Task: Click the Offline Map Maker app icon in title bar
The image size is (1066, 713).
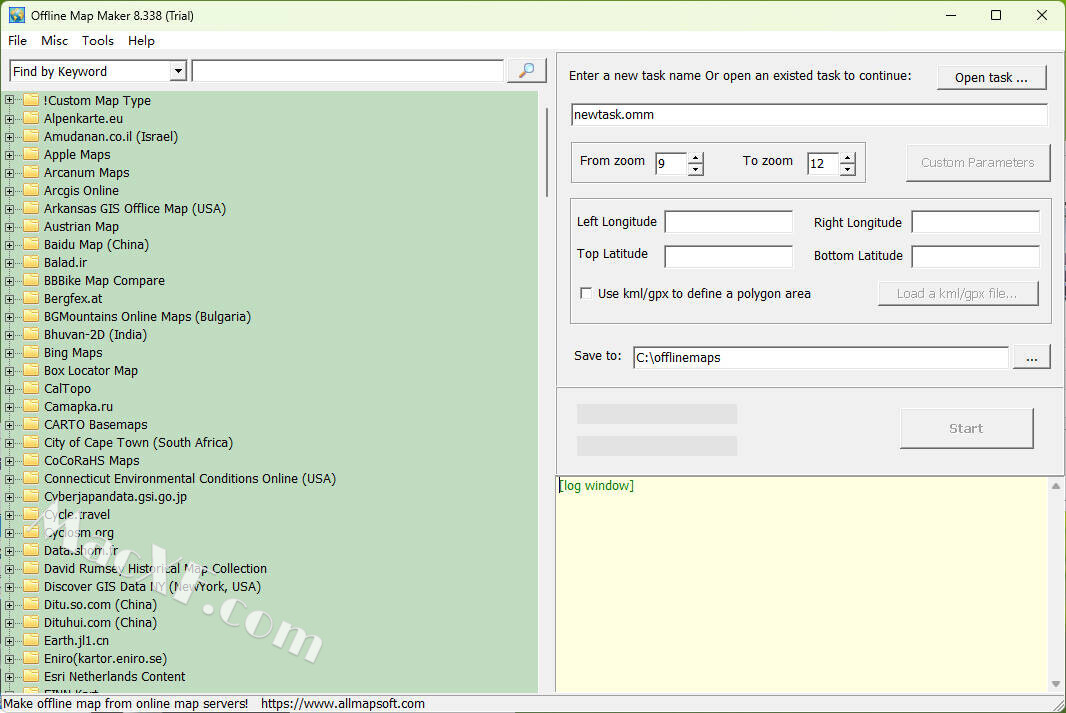Action: (16, 15)
